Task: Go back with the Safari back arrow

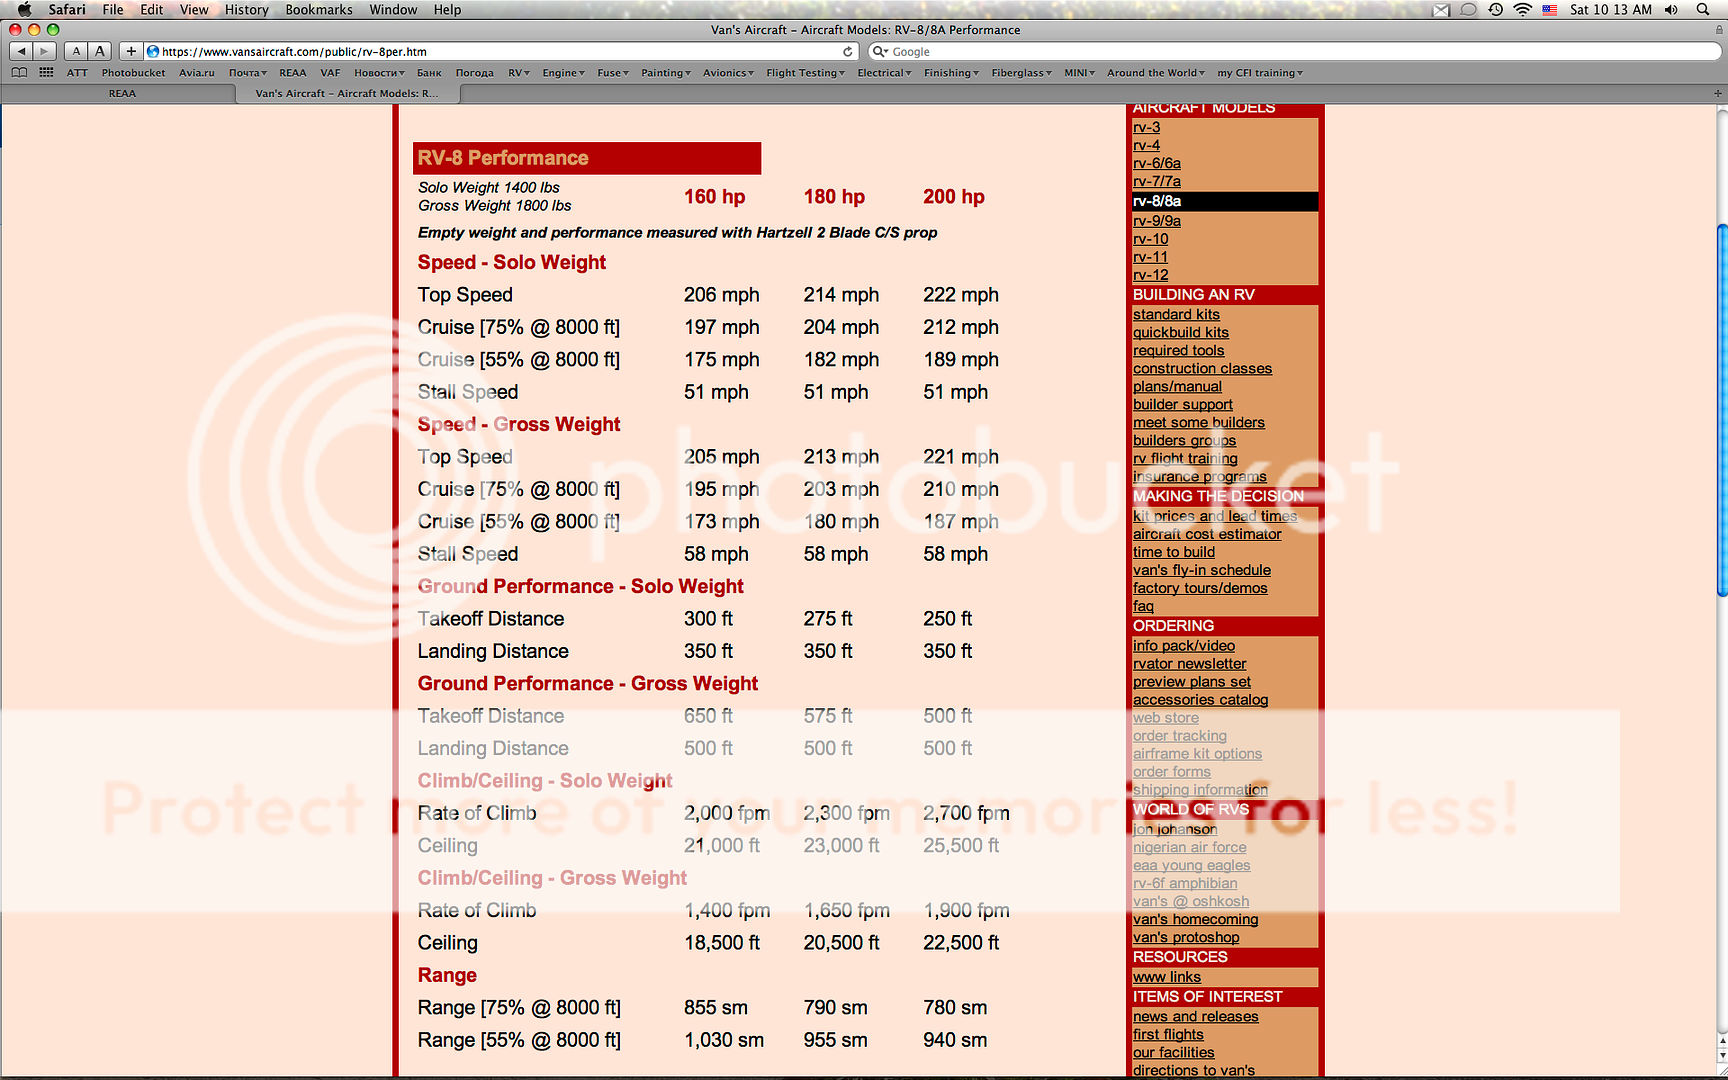Action: click(22, 51)
